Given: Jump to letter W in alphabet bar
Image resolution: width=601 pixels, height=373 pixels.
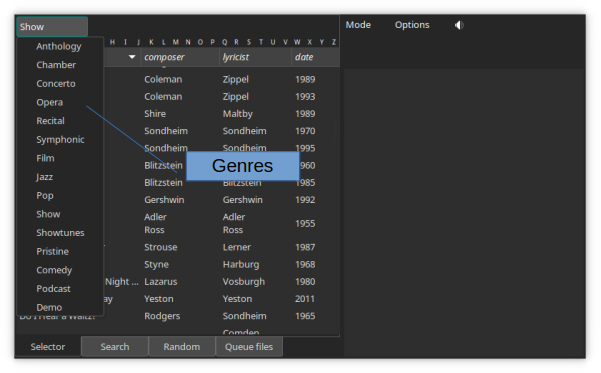Looking at the screenshot, I should click(x=297, y=42).
